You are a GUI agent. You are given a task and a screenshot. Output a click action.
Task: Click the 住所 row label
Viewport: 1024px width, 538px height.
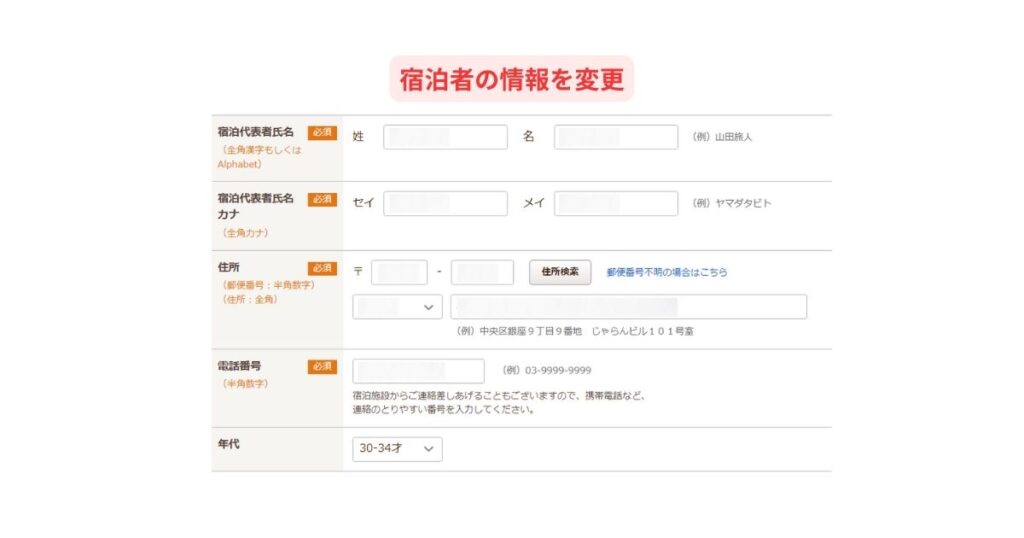pyautogui.click(x=229, y=268)
